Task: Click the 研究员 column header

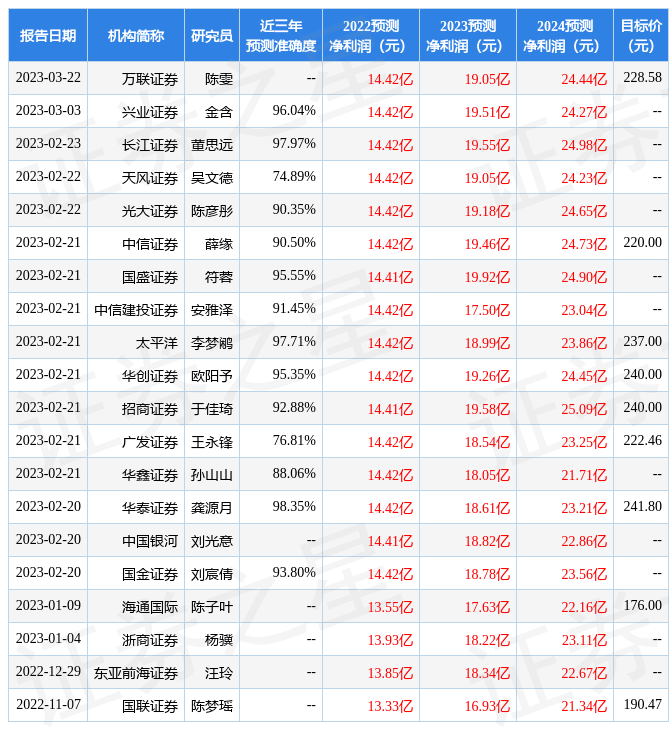Action: point(211,35)
